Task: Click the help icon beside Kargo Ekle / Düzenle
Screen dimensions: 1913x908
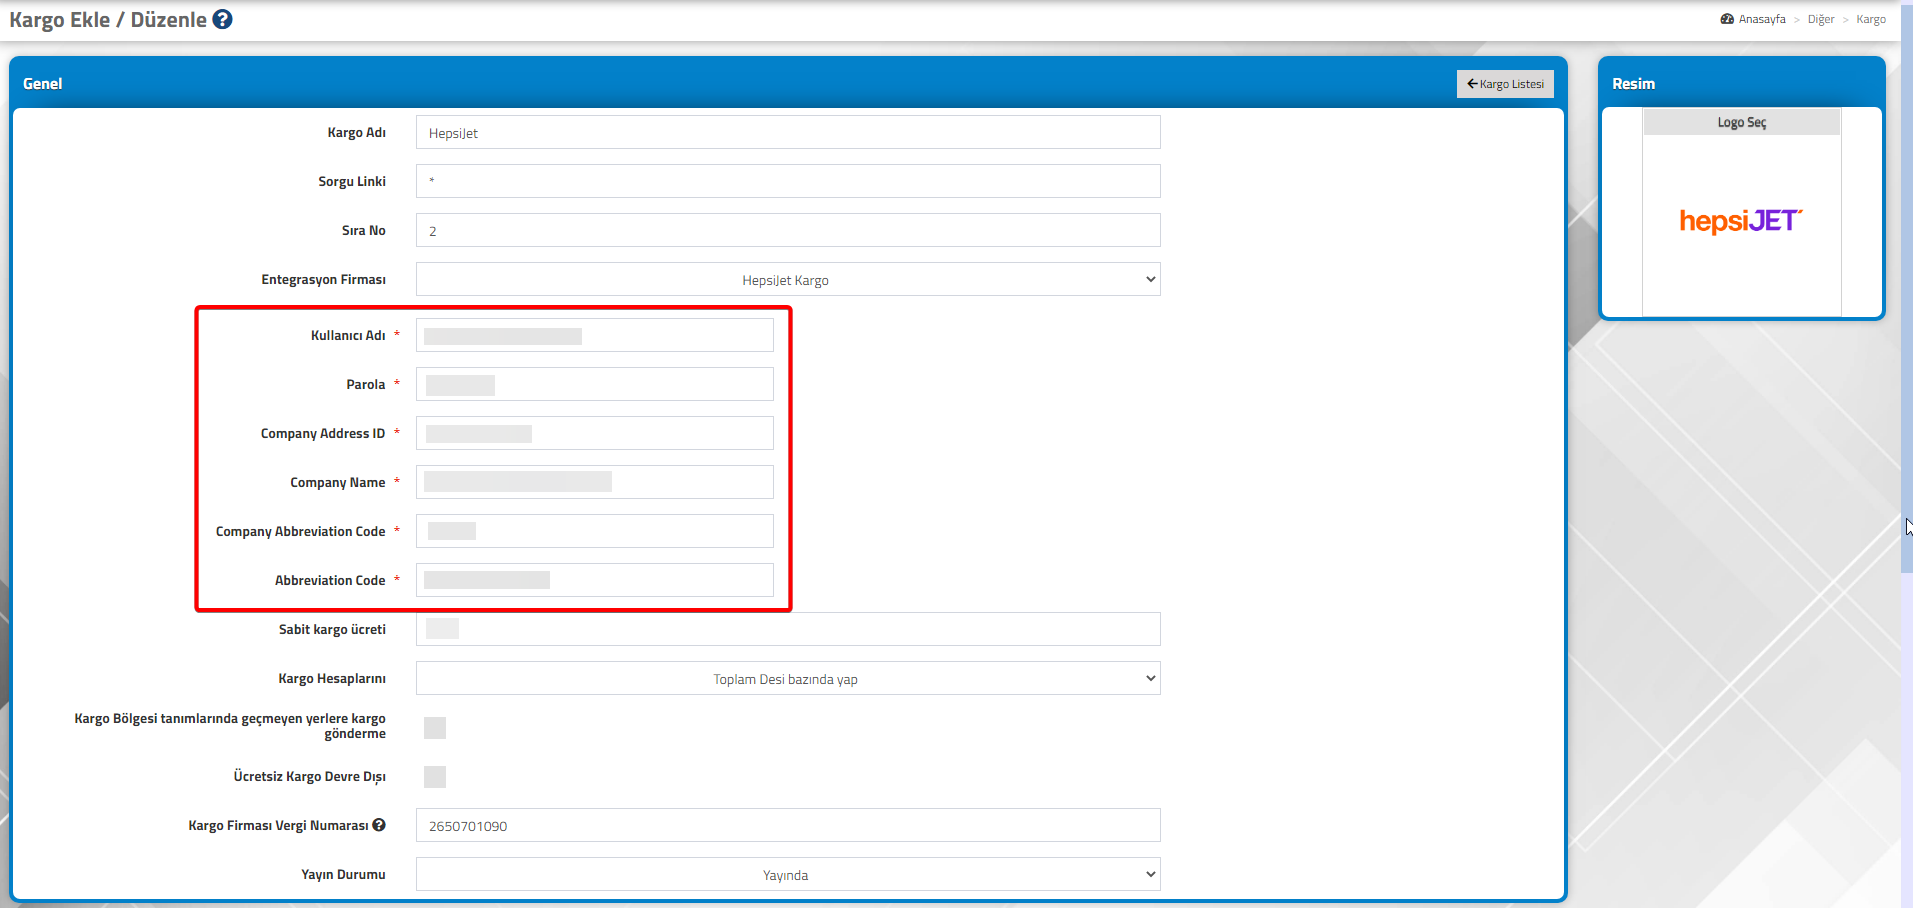Action: click(x=222, y=19)
